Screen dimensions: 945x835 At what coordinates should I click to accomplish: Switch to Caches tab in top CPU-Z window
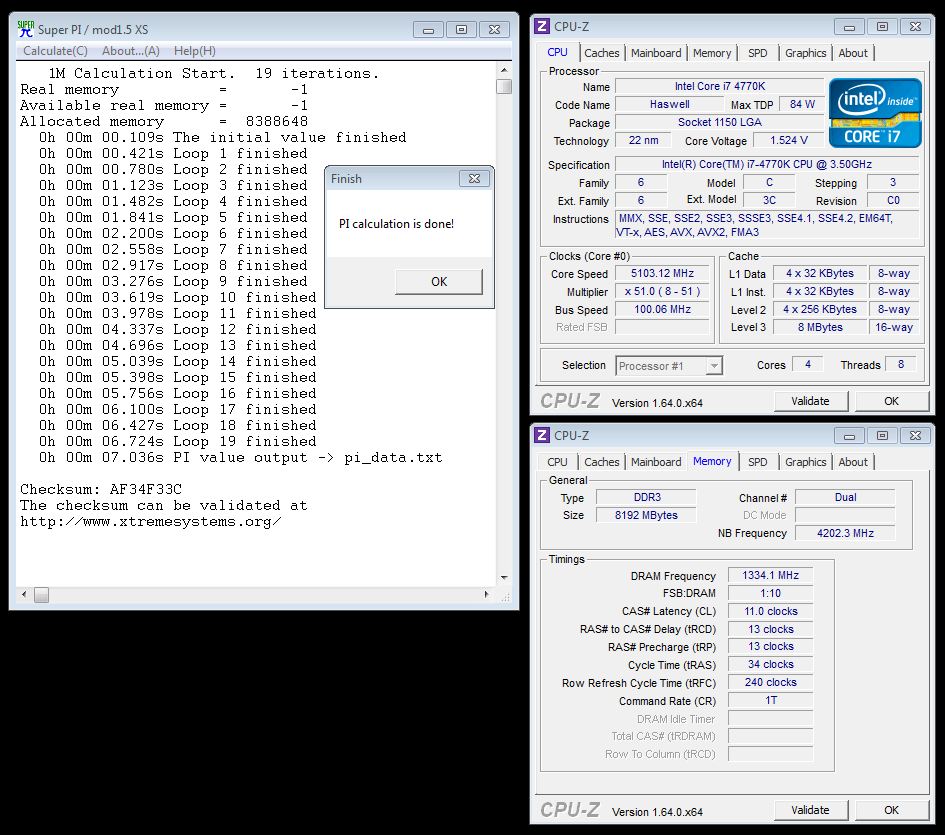[601, 53]
